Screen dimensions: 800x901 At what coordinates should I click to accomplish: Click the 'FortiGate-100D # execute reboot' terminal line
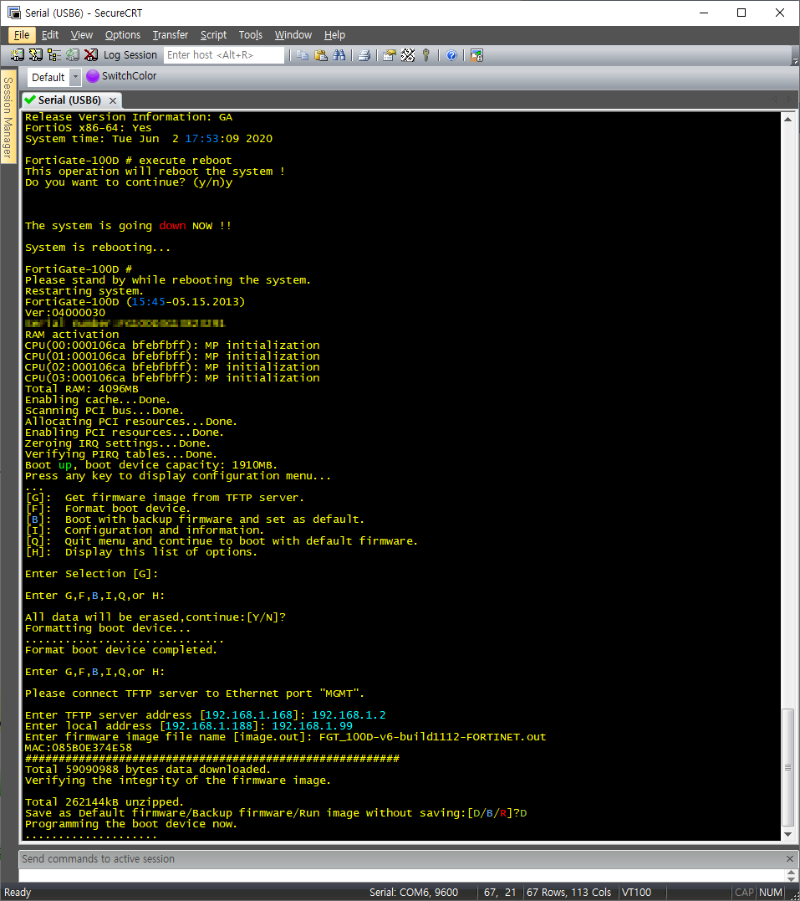point(128,160)
